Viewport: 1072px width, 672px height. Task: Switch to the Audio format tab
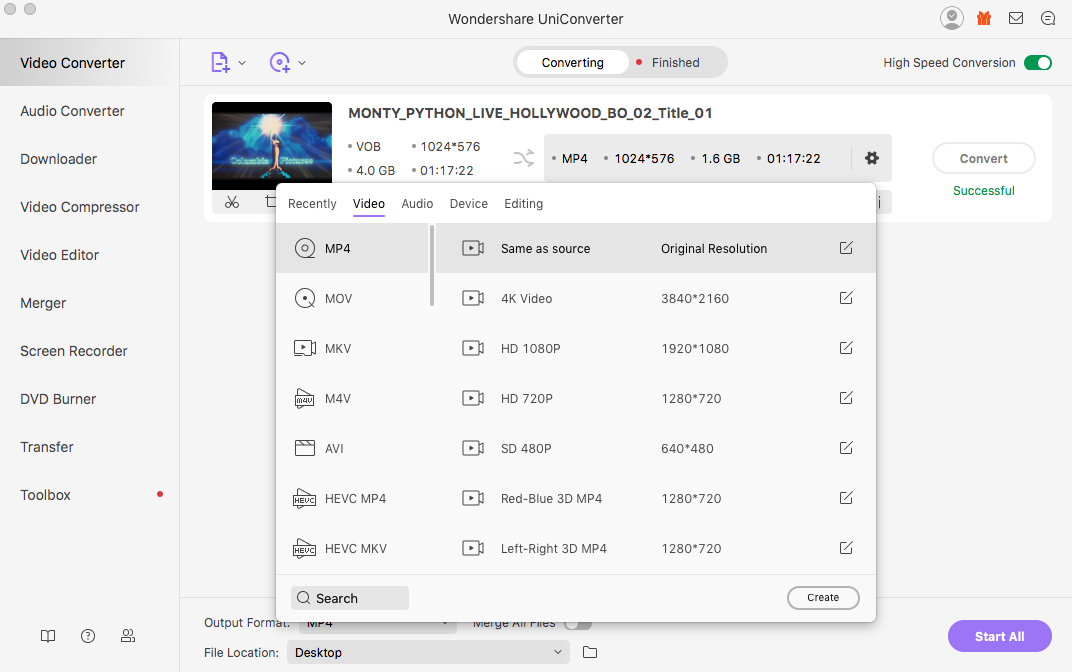[417, 204]
